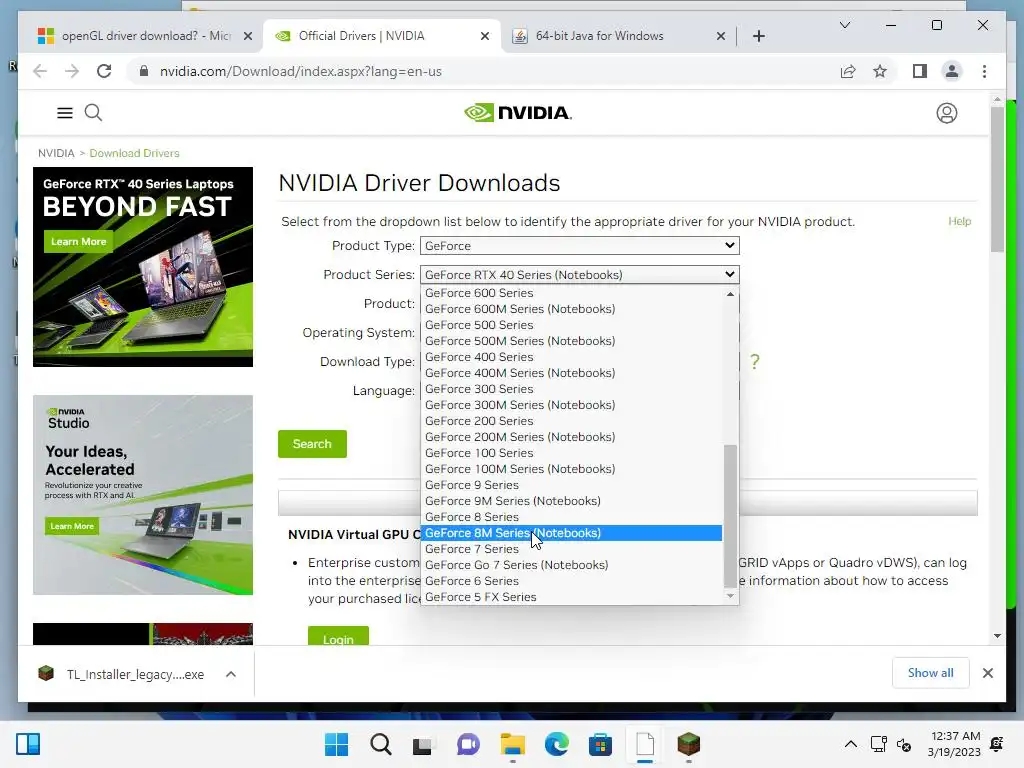
Task: Select GeForce 200 Series option
Action: coord(571,421)
